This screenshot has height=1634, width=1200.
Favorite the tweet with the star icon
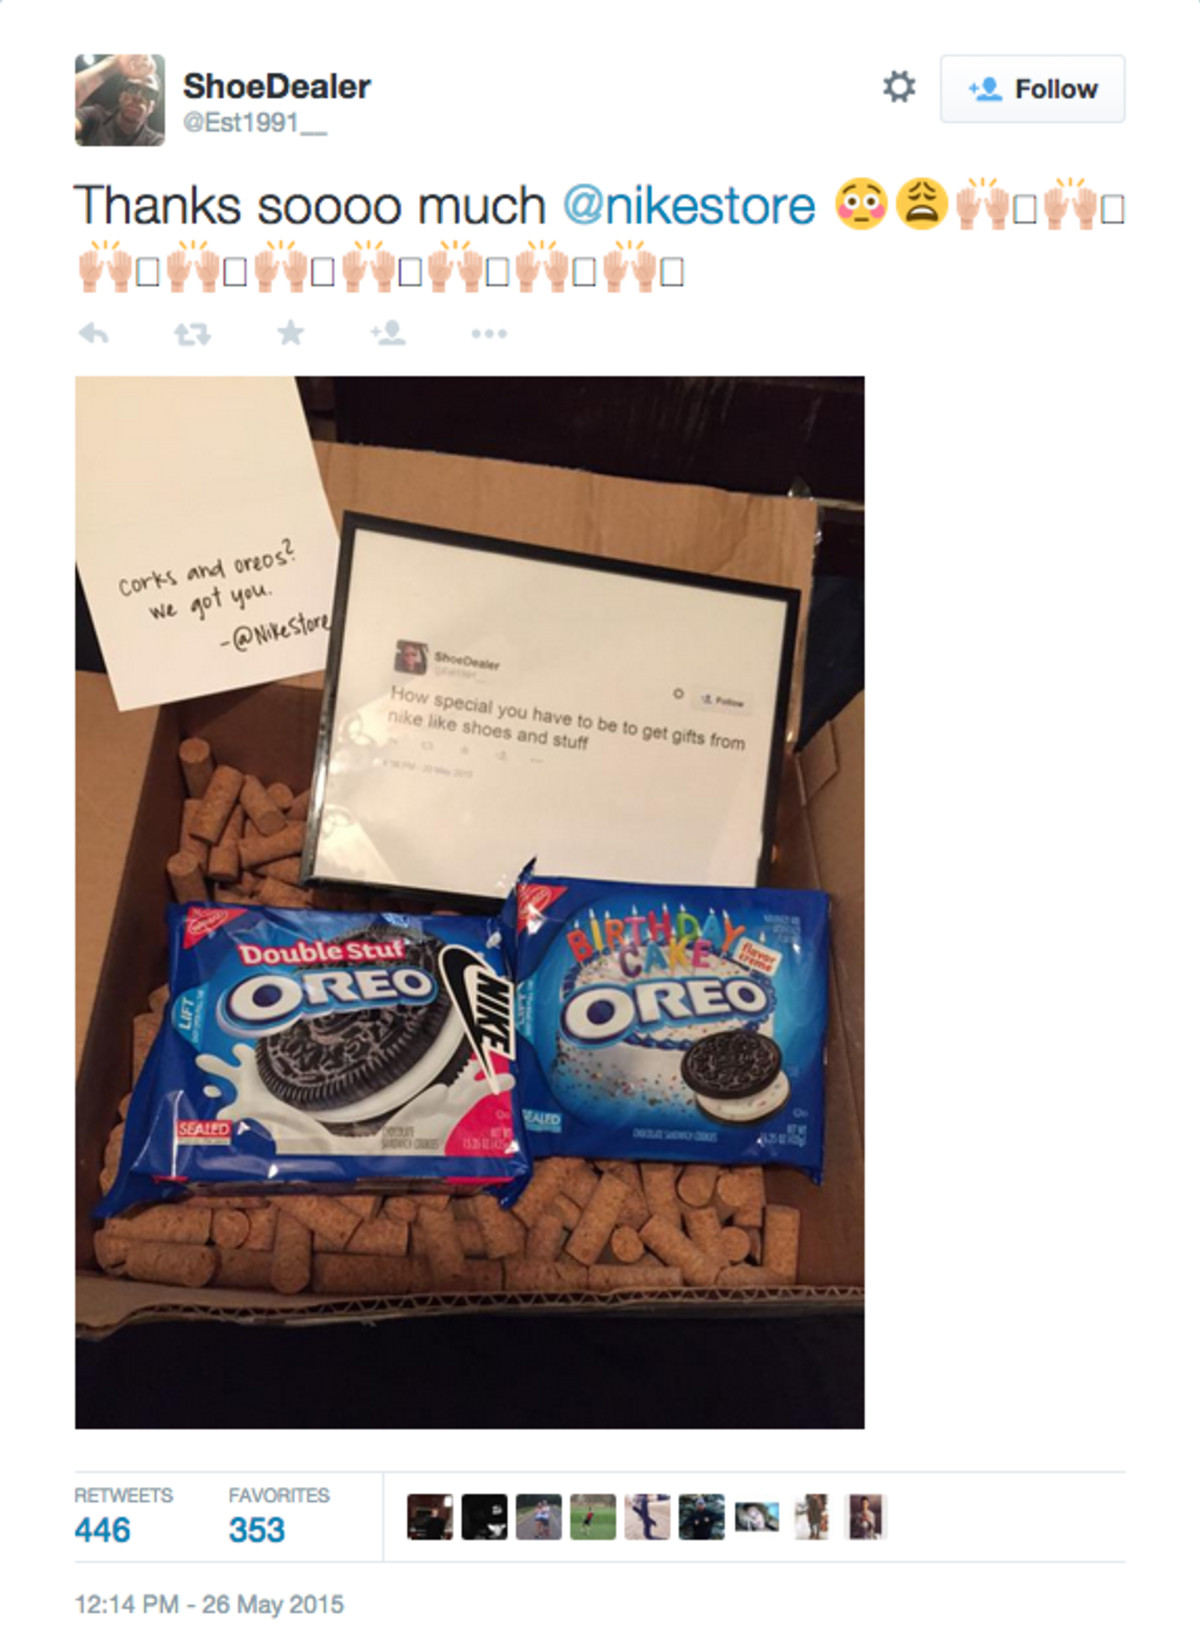290,332
